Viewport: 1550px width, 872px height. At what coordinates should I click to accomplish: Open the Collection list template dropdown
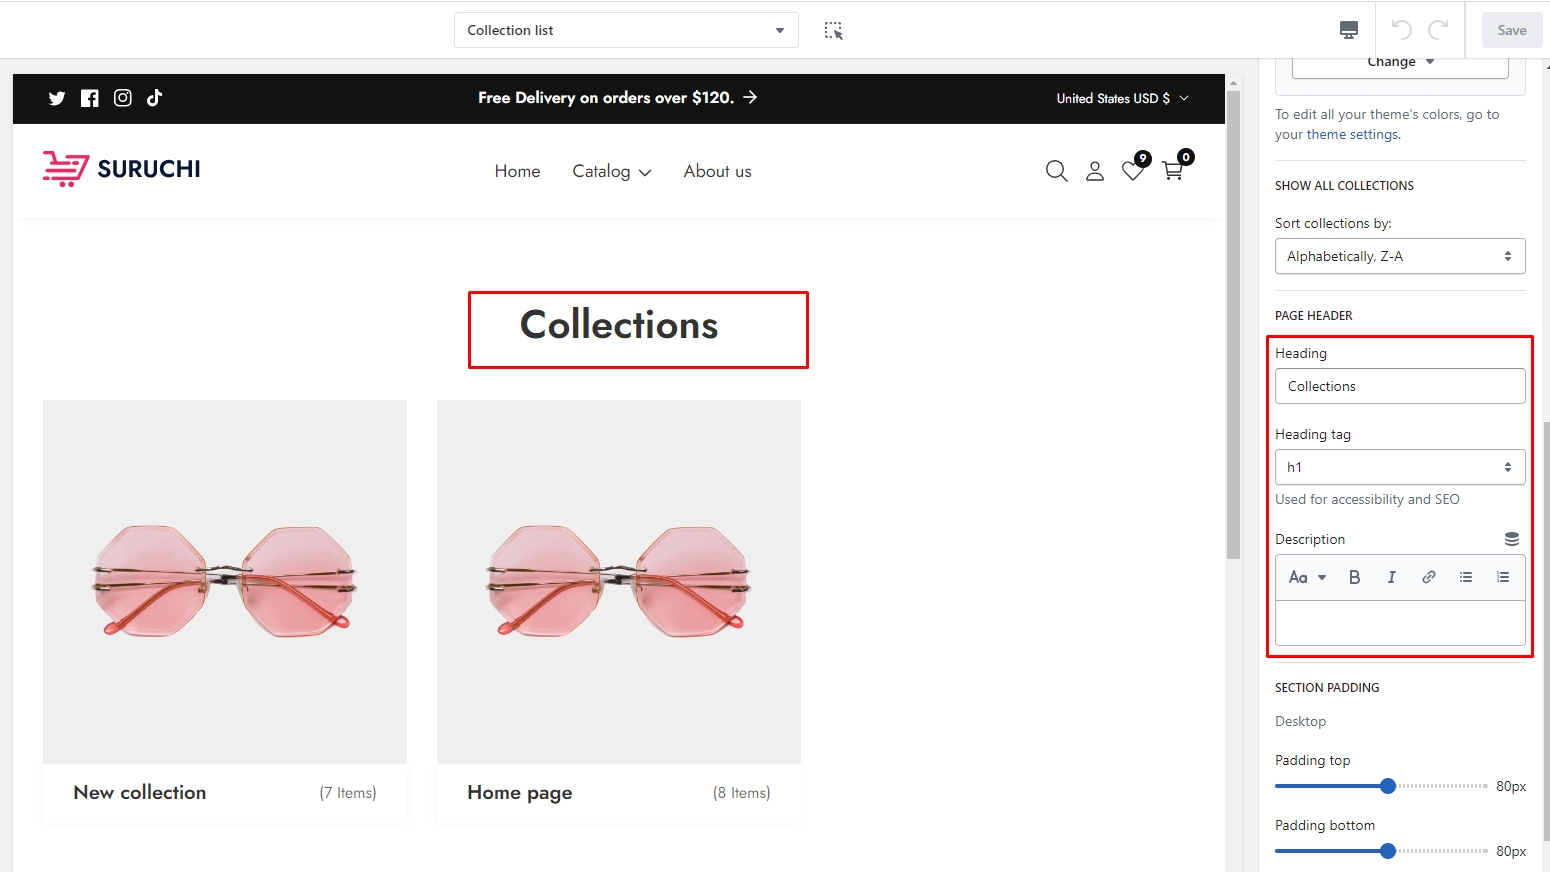[626, 30]
